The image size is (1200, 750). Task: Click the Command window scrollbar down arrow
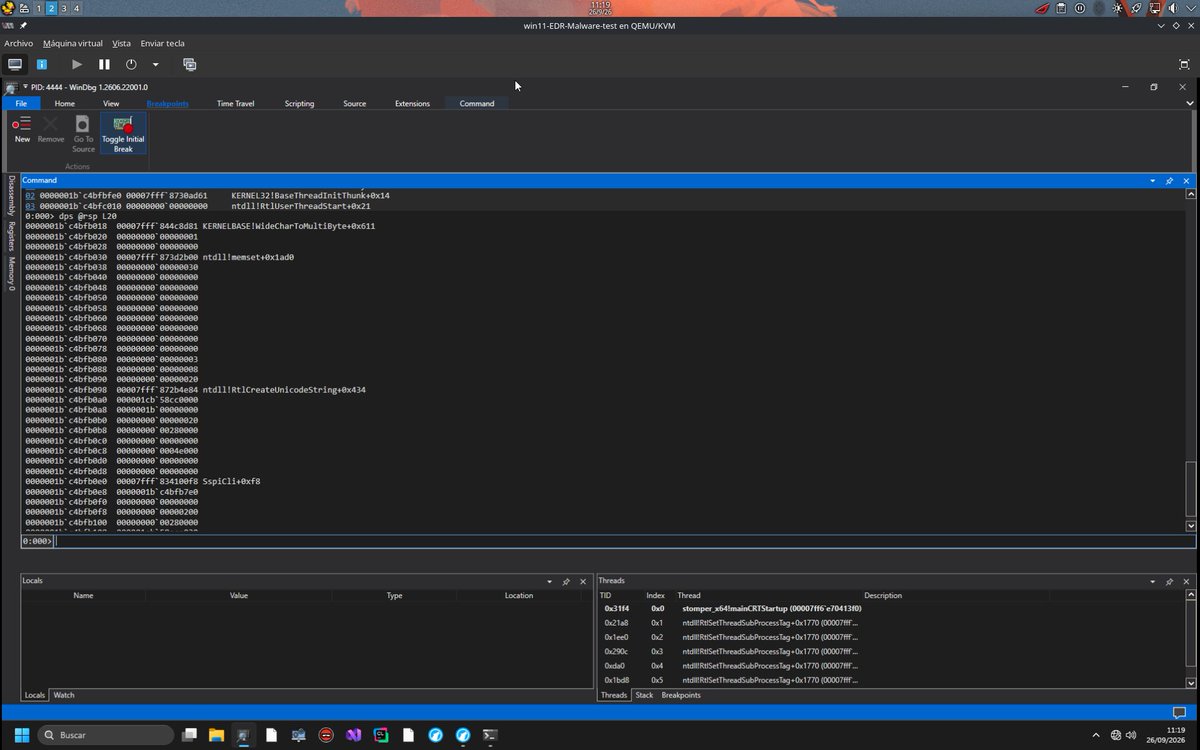[x=1190, y=526]
